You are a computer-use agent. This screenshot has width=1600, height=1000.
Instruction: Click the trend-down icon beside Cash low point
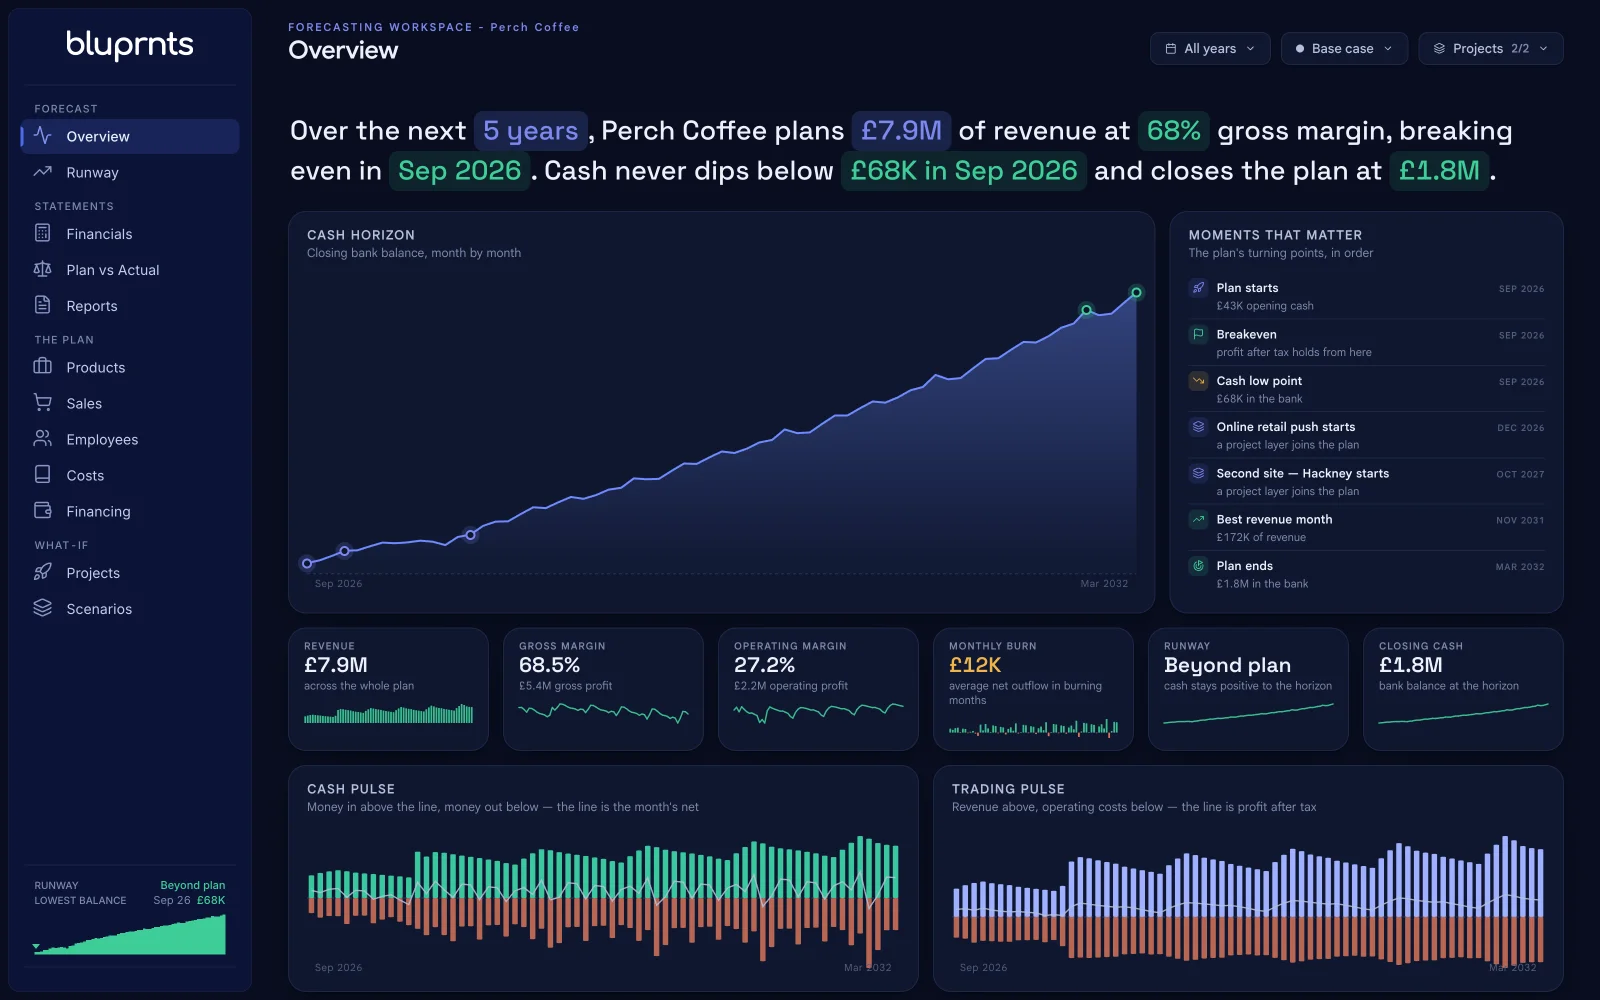pyautogui.click(x=1198, y=381)
